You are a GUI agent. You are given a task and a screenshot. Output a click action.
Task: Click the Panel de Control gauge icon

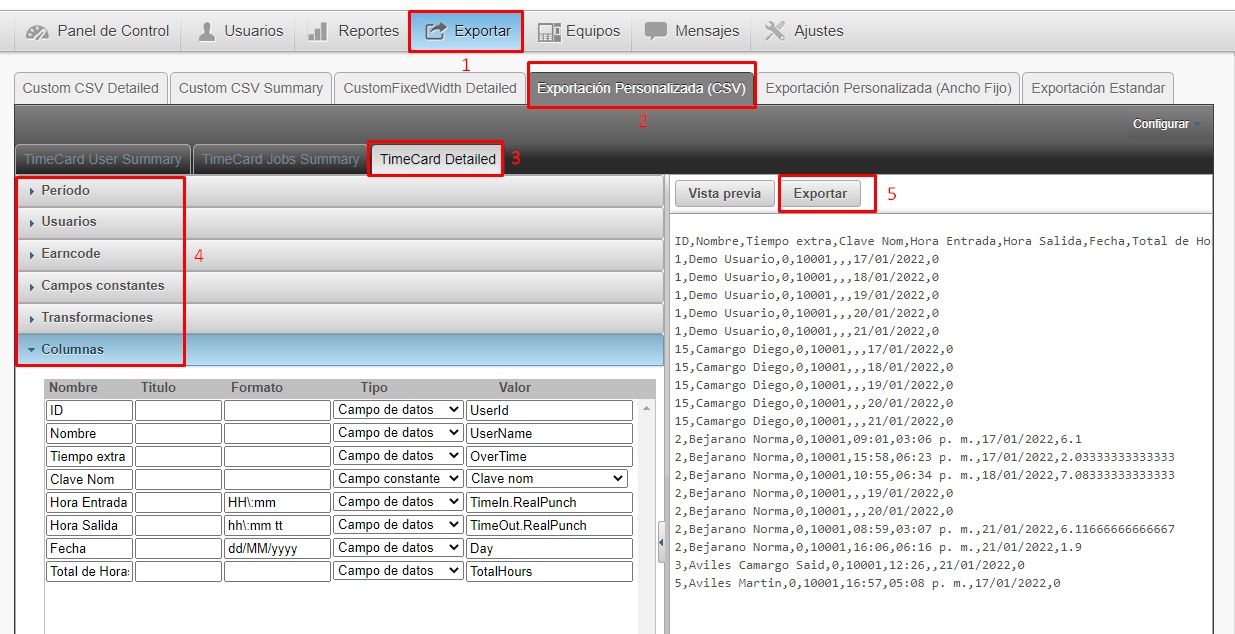tap(37, 32)
